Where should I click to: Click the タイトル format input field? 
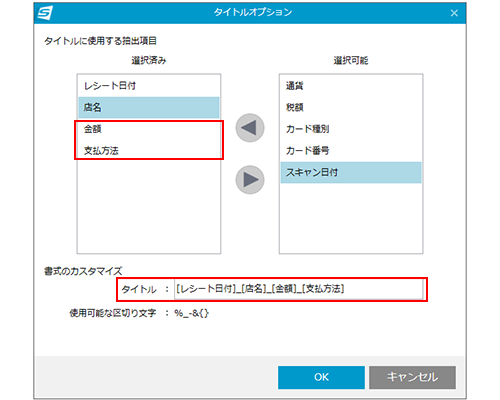pyautogui.click(x=299, y=289)
